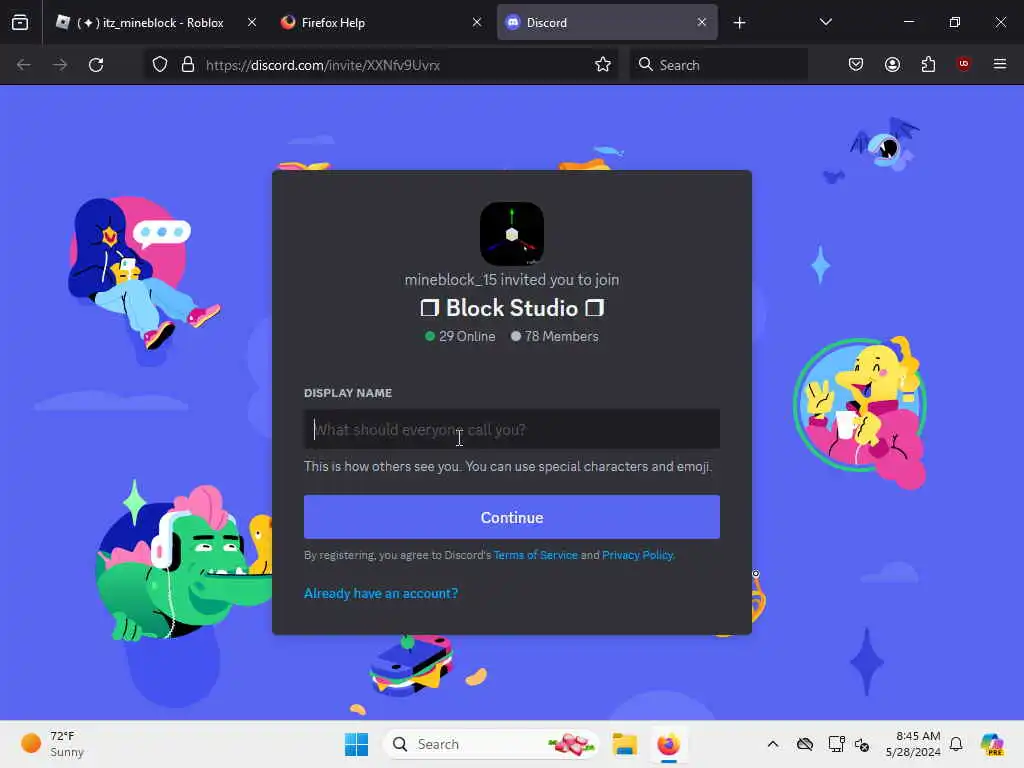1024x768 pixels.
Task: Restore down the Firefox window
Action: pos(955,22)
